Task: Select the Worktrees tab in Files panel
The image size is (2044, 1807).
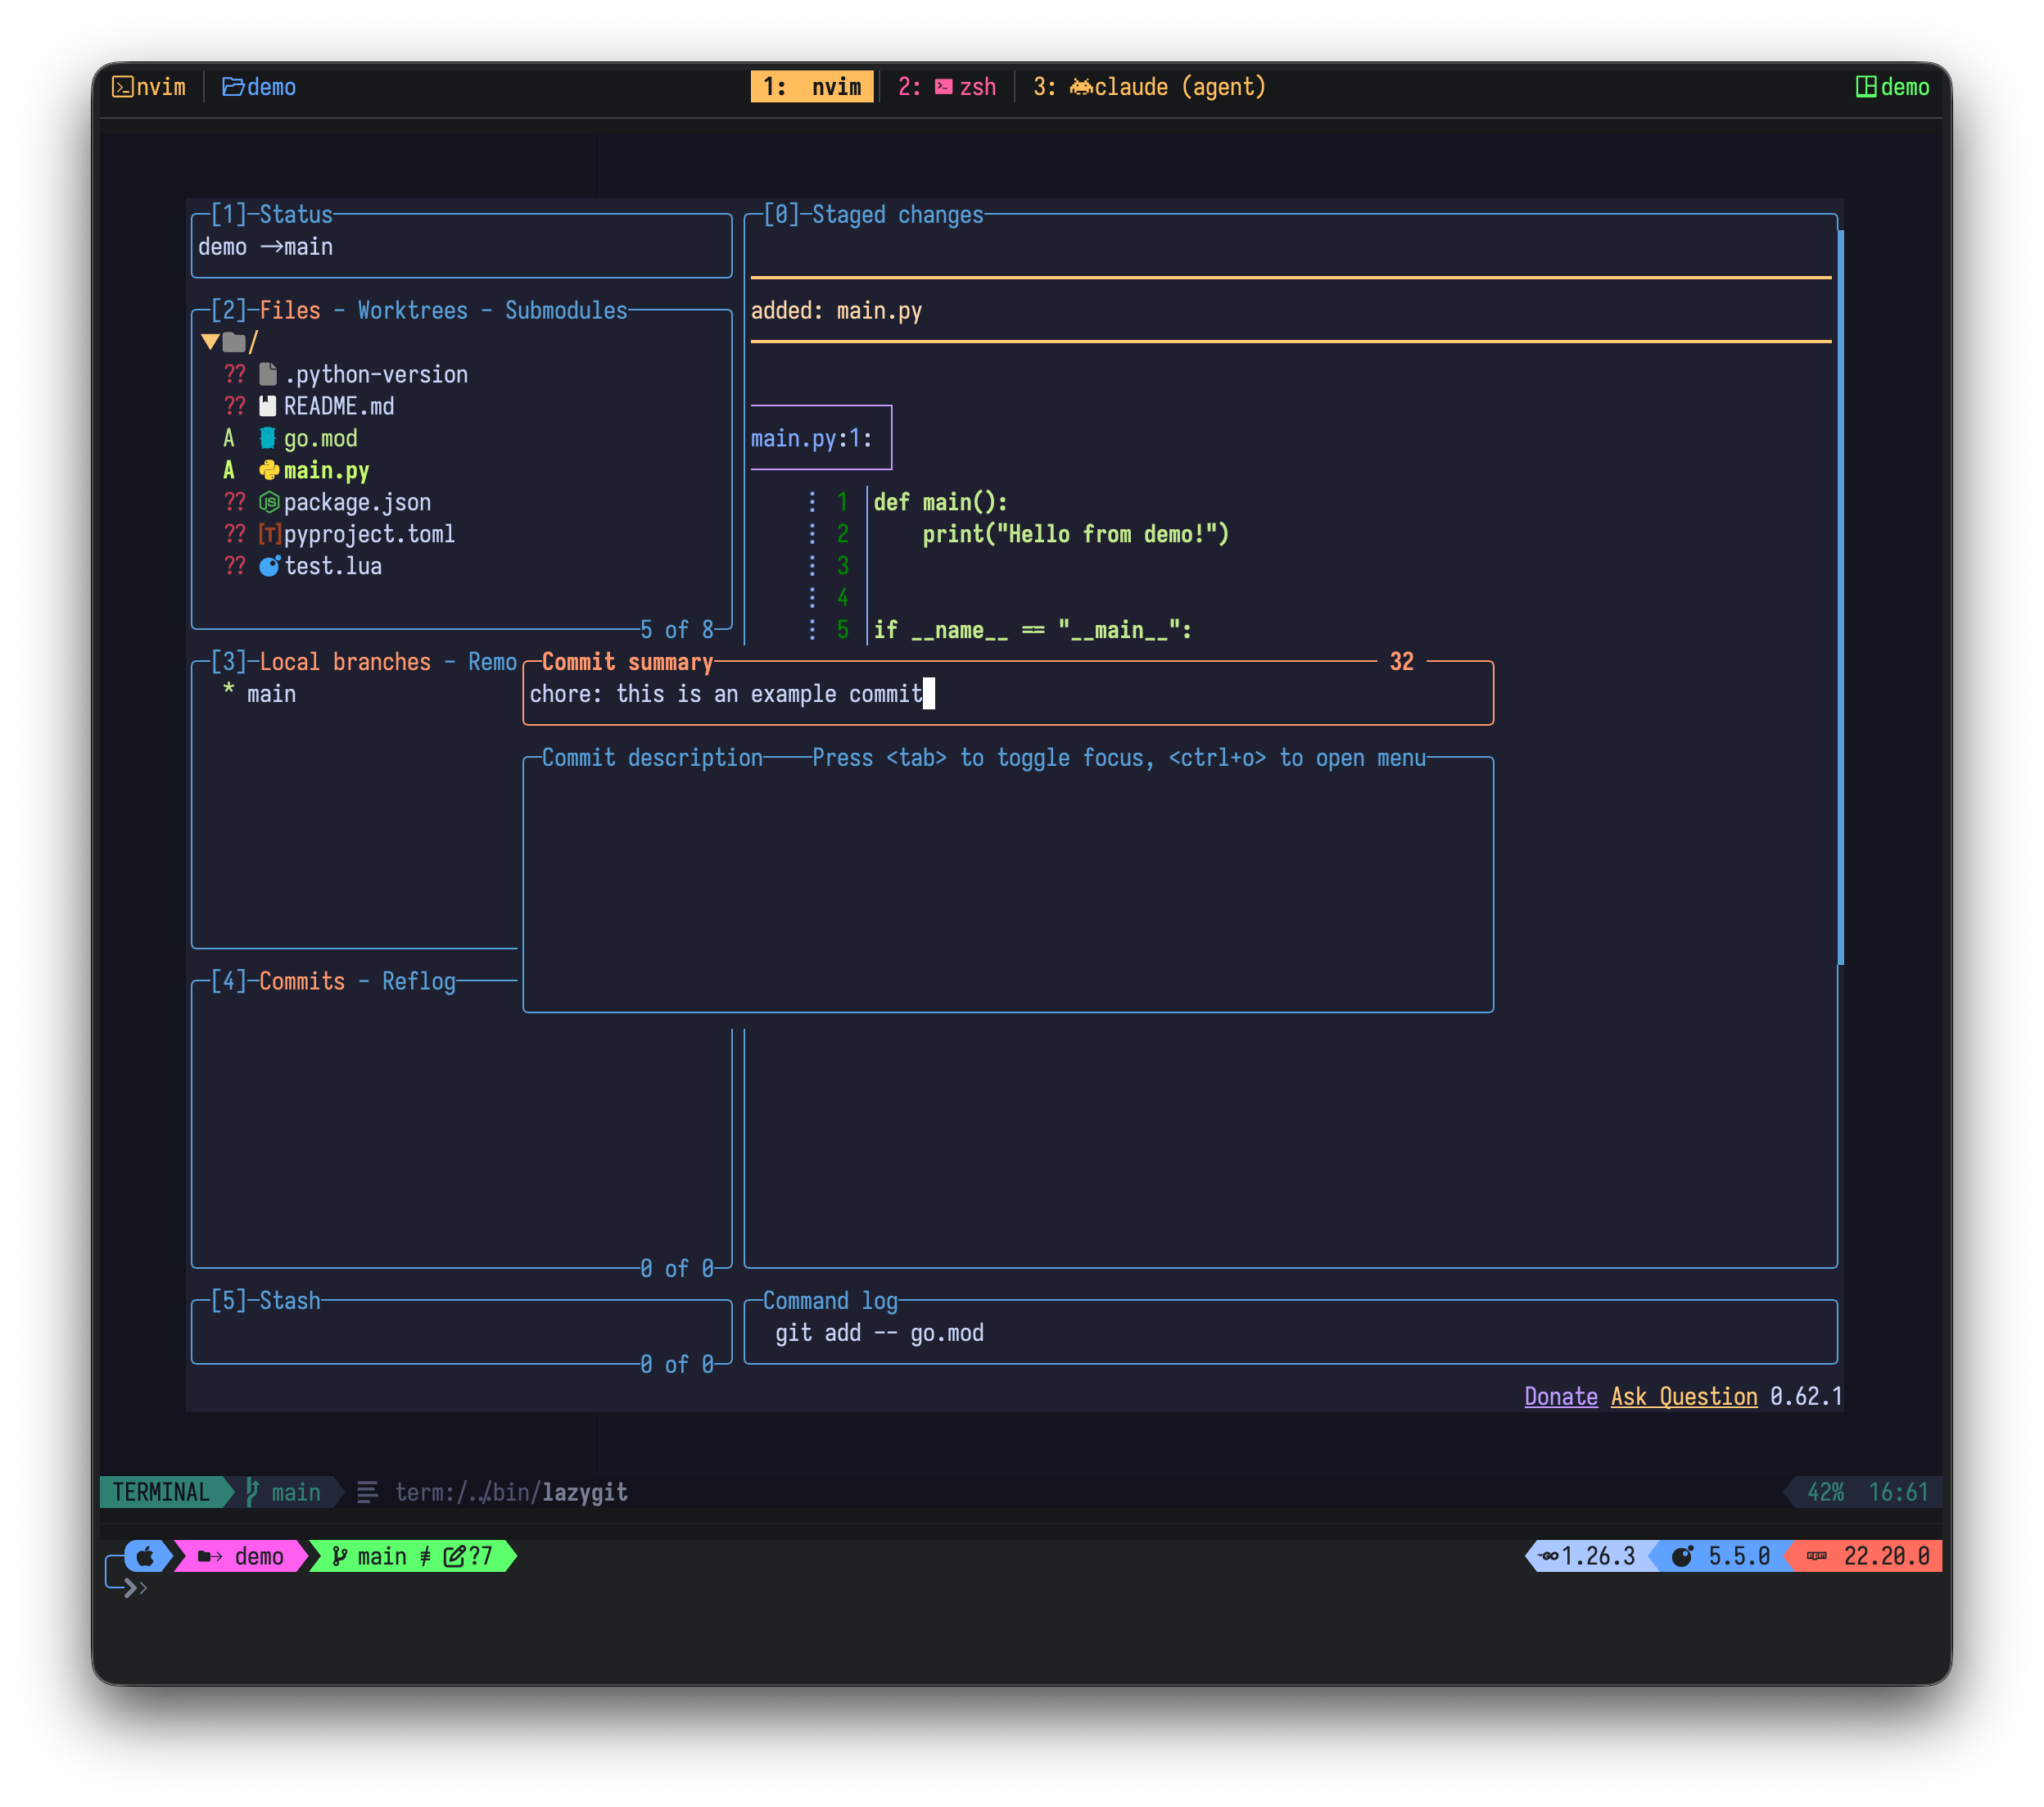Action: click(412, 310)
